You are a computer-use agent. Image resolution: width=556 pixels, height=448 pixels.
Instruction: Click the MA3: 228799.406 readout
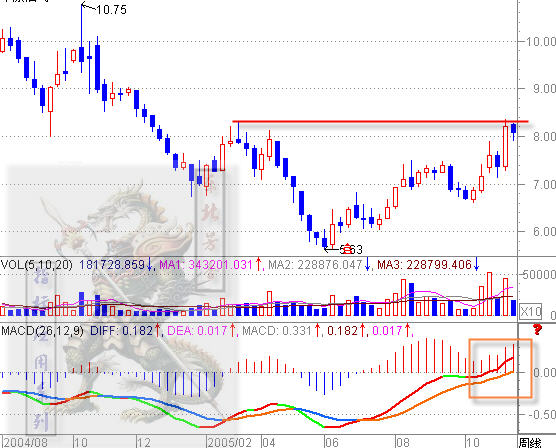point(424,265)
